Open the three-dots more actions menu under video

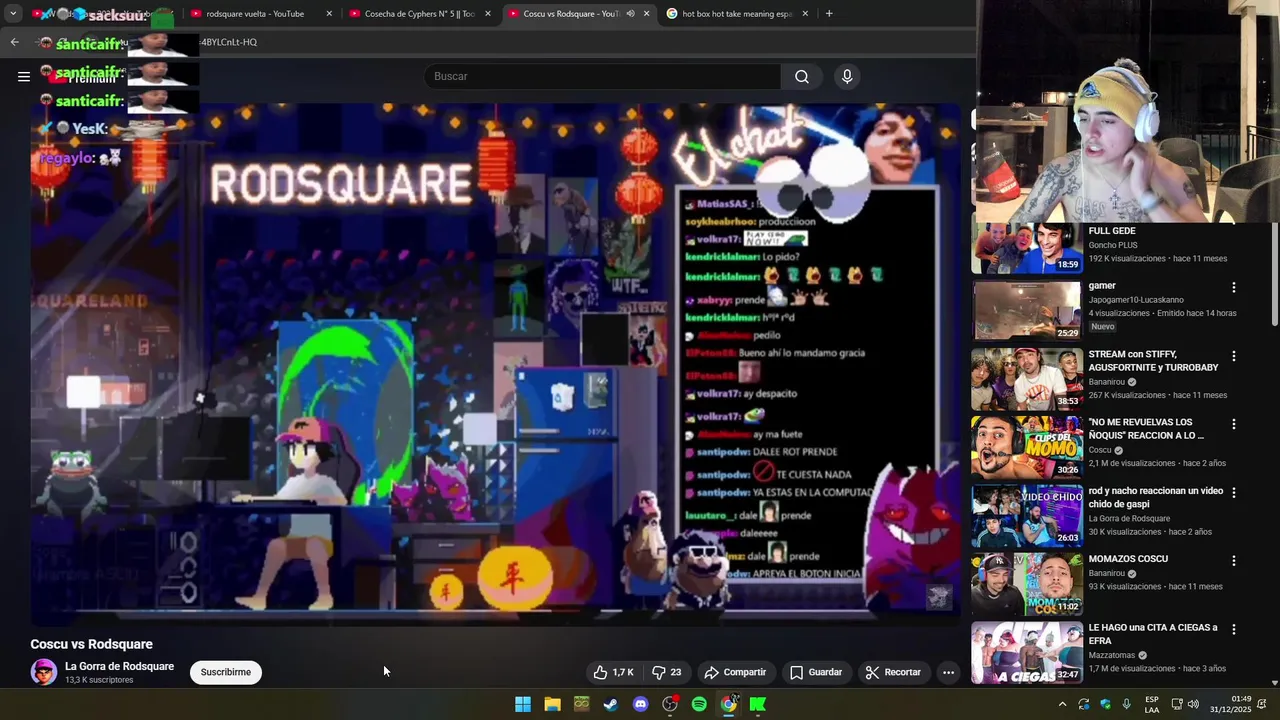pos(948,672)
